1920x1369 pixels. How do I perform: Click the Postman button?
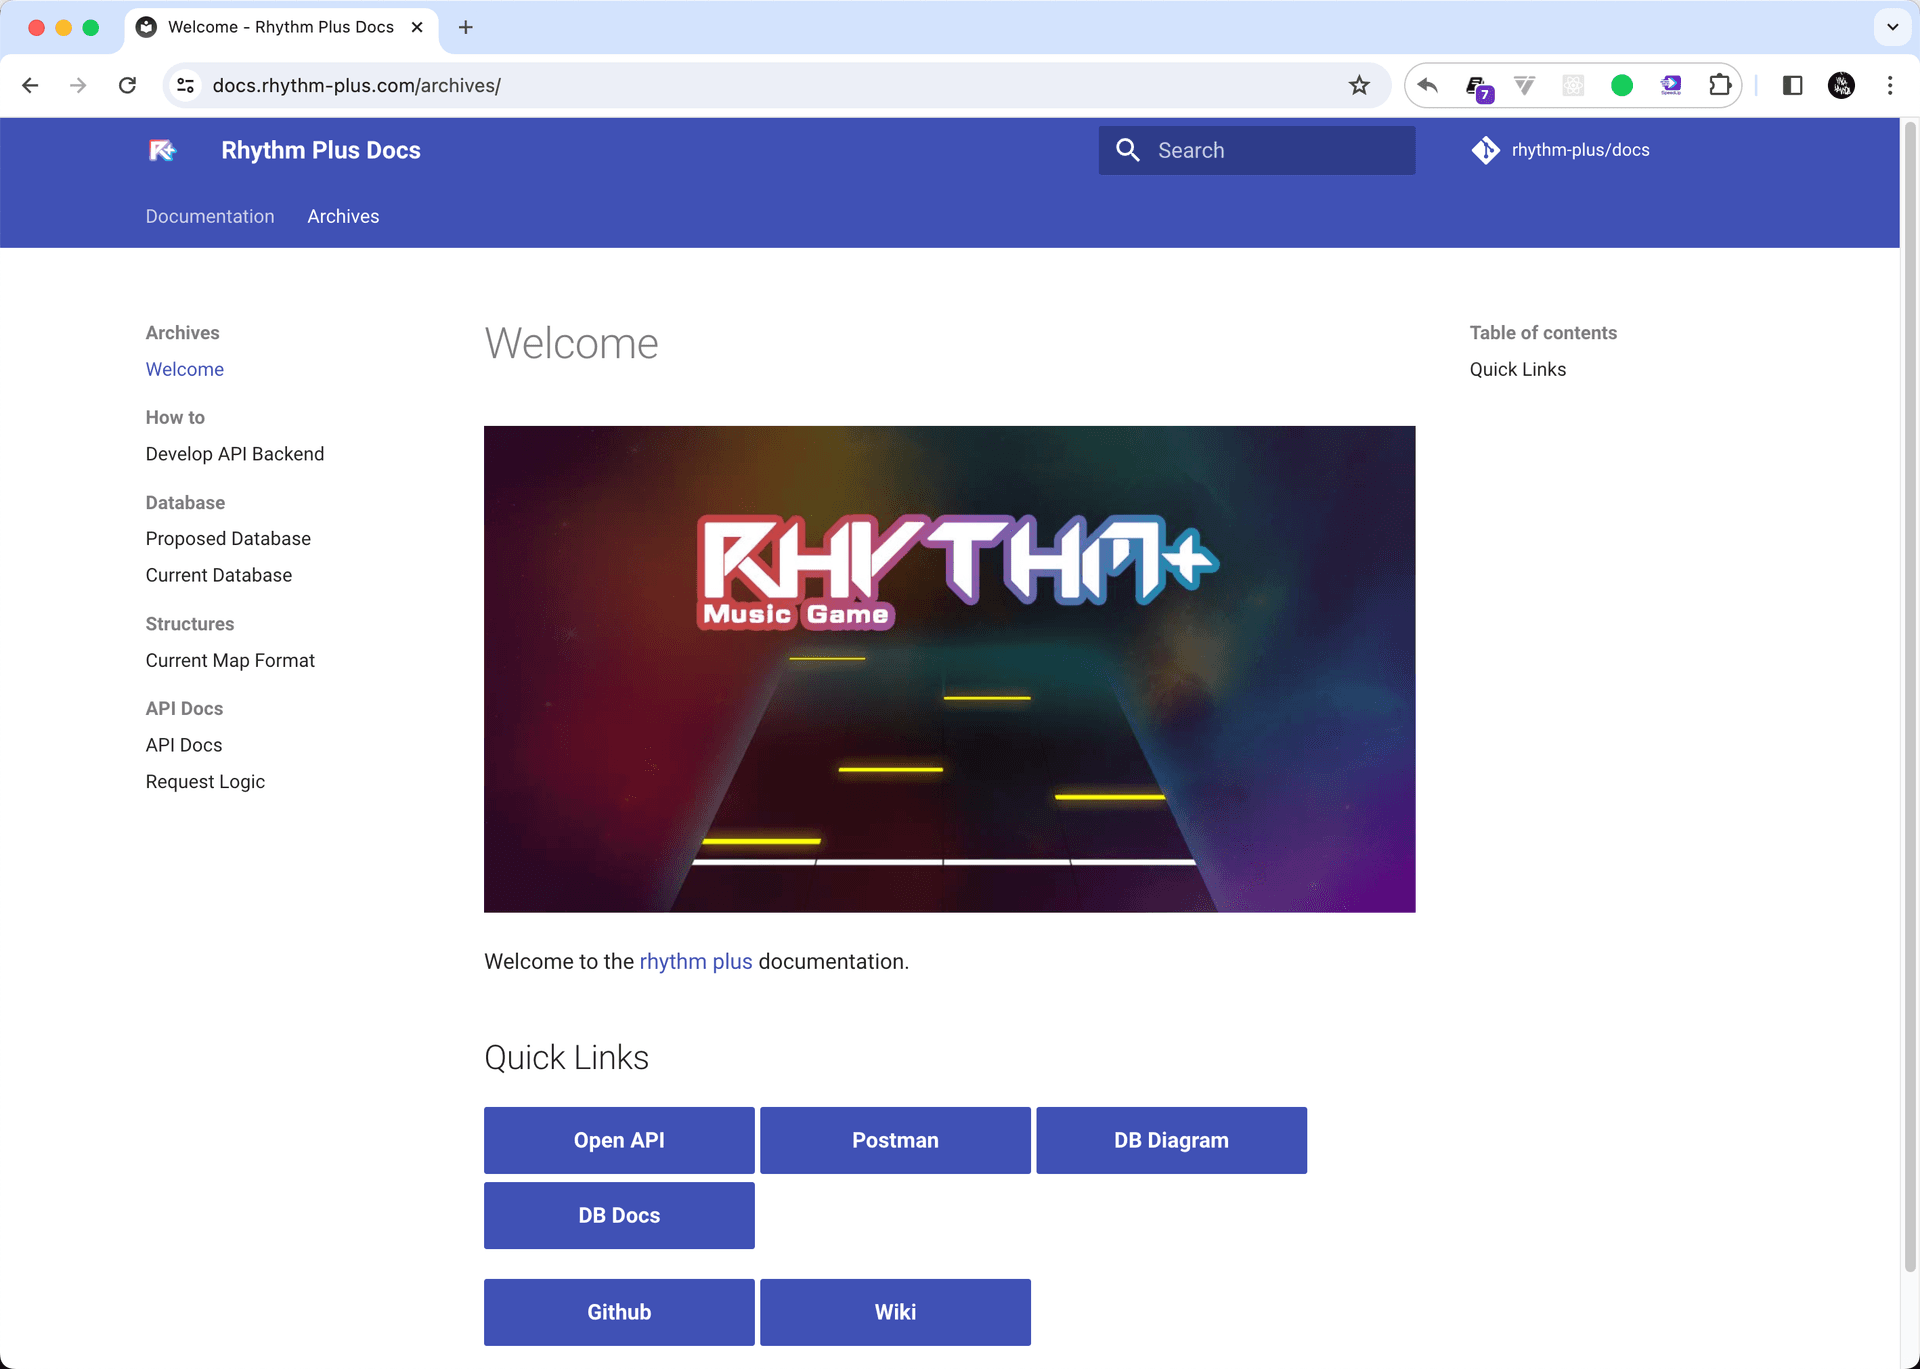coord(895,1140)
